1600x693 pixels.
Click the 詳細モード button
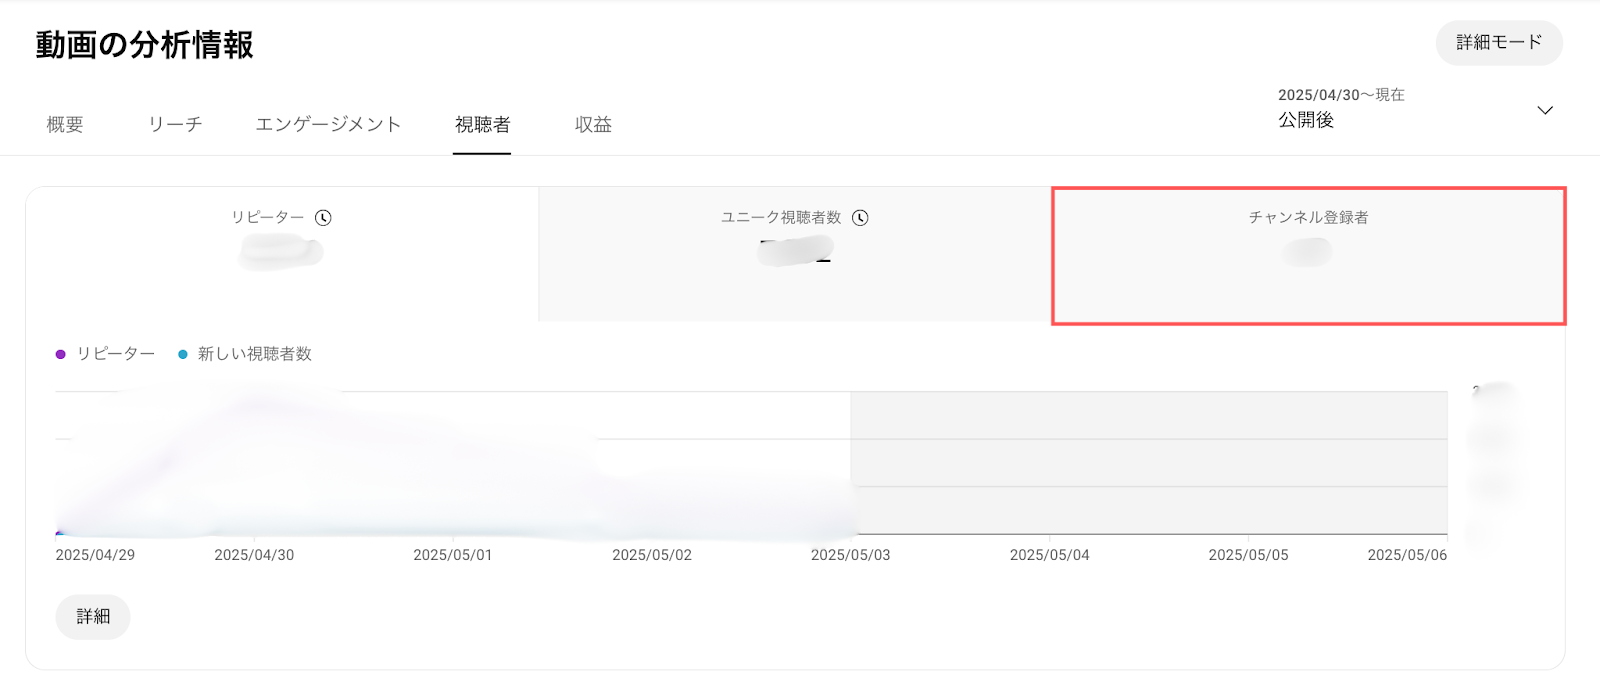(1499, 43)
